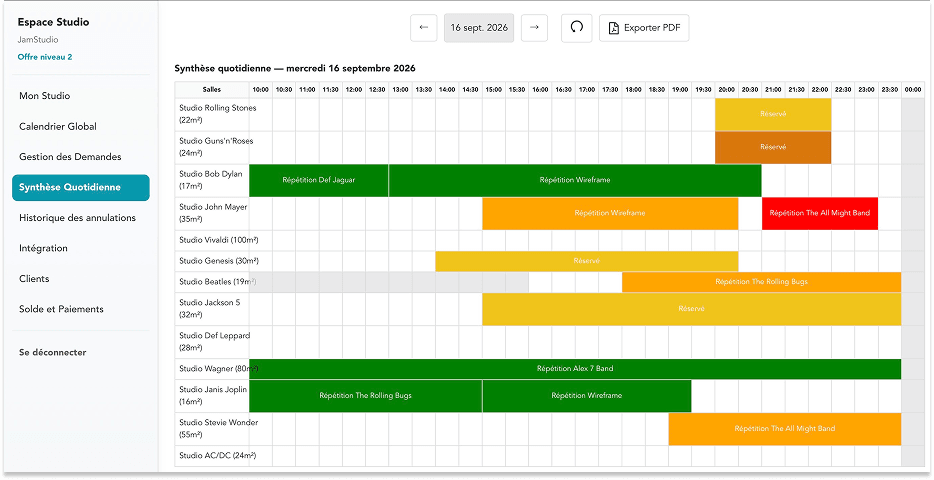Open the red Répétition The All Might Band booking

coord(820,213)
